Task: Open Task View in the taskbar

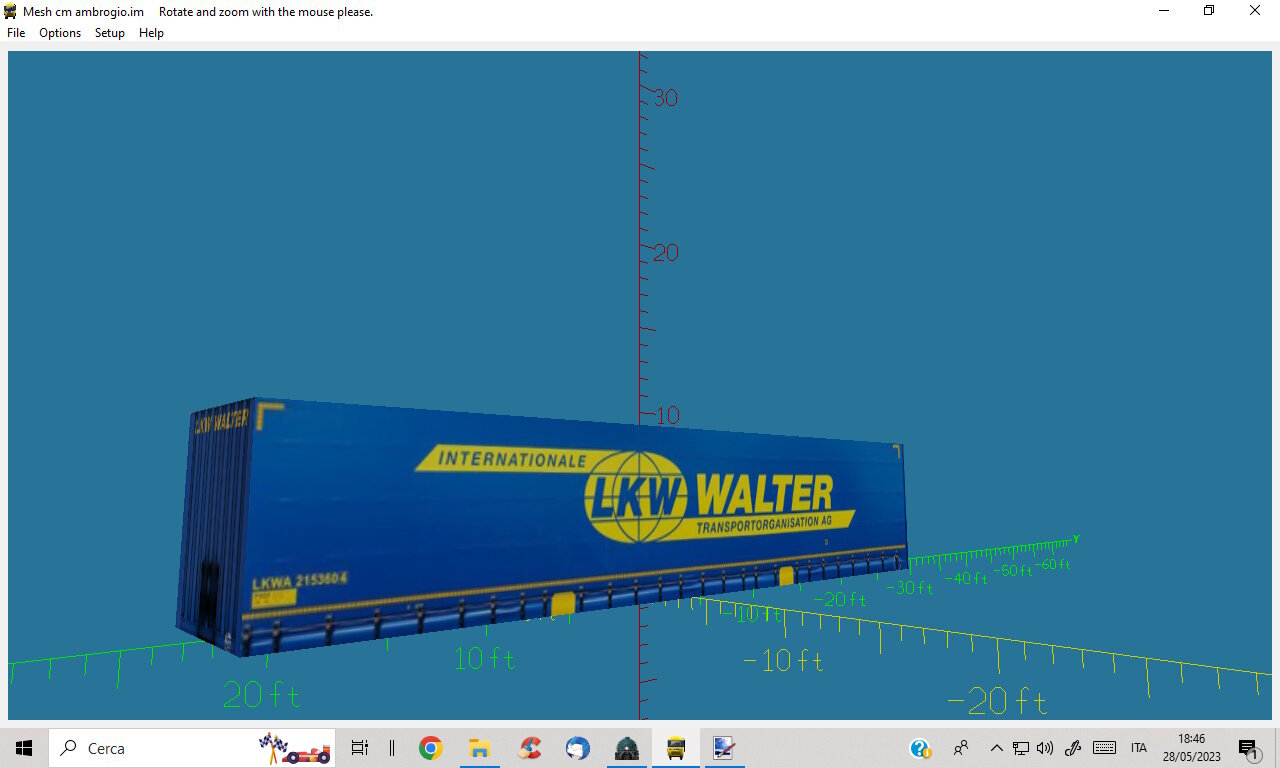Action: [x=360, y=748]
